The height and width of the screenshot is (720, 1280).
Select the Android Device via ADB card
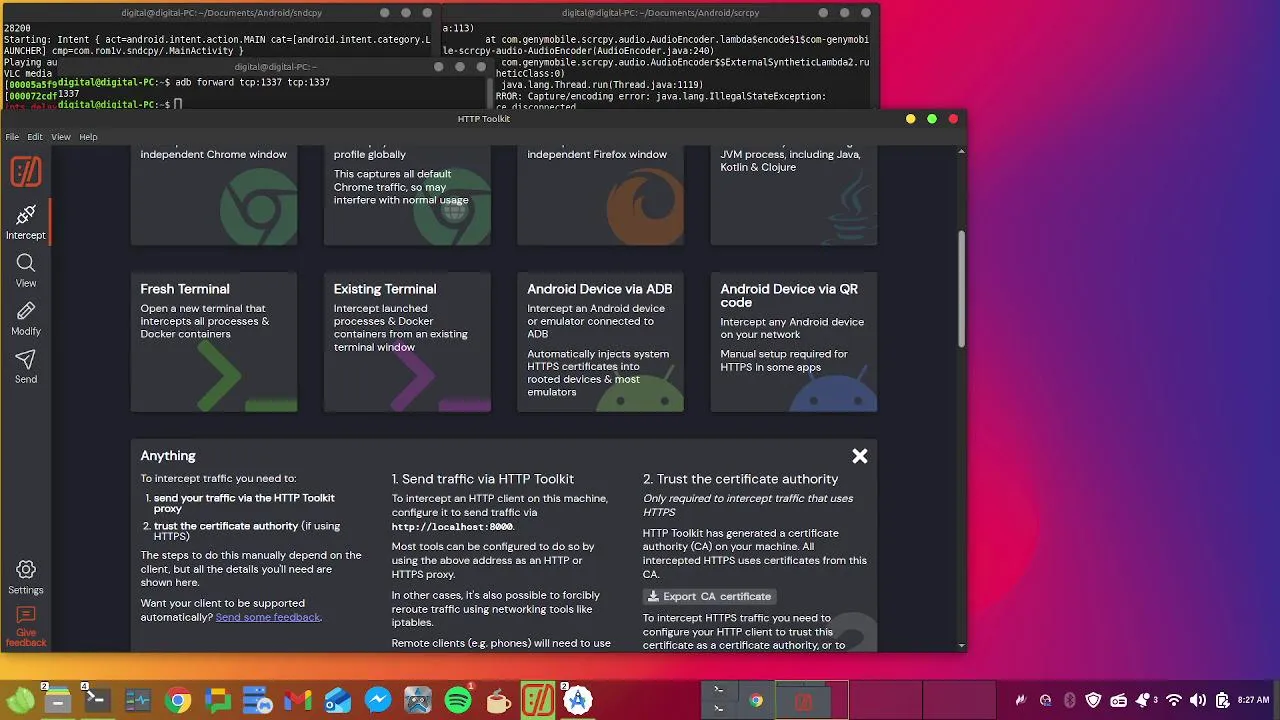click(x=600, y=342)
